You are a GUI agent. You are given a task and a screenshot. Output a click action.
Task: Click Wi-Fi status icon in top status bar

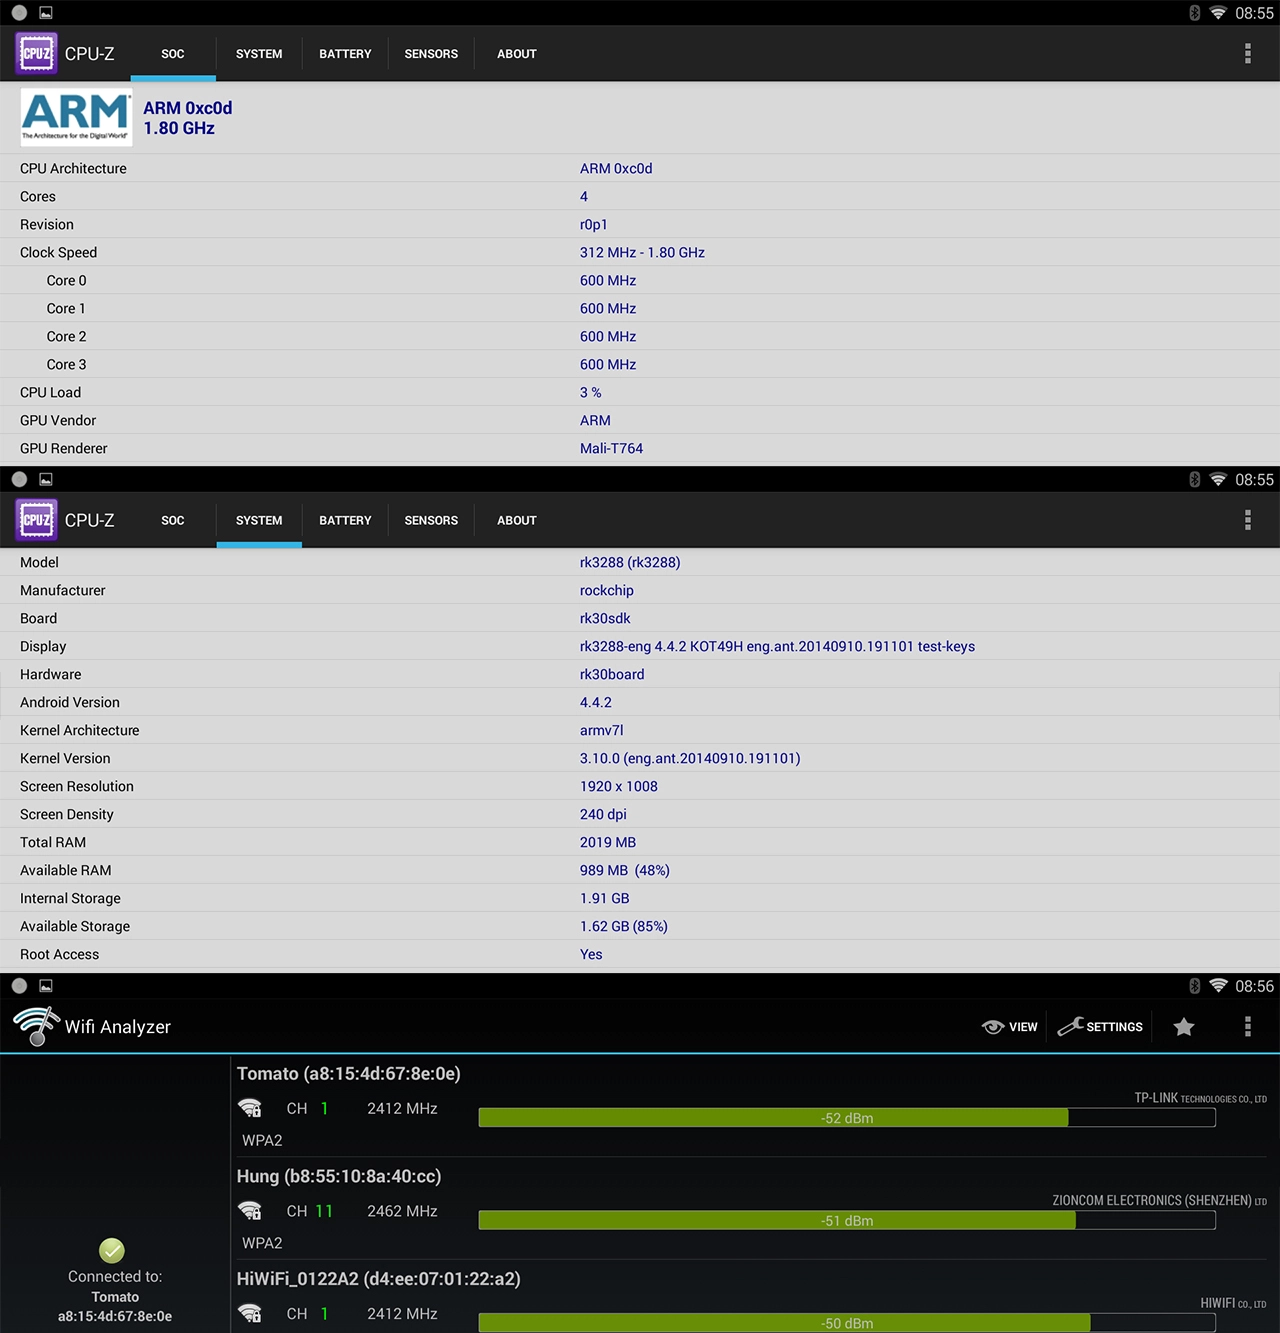click(1218, 13)
